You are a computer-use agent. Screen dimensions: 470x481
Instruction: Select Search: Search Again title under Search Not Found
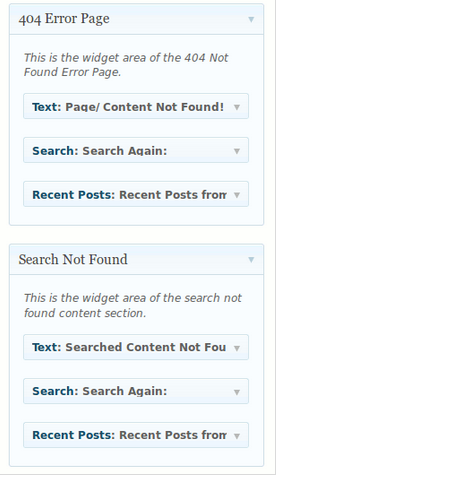(x=100, y=391)
